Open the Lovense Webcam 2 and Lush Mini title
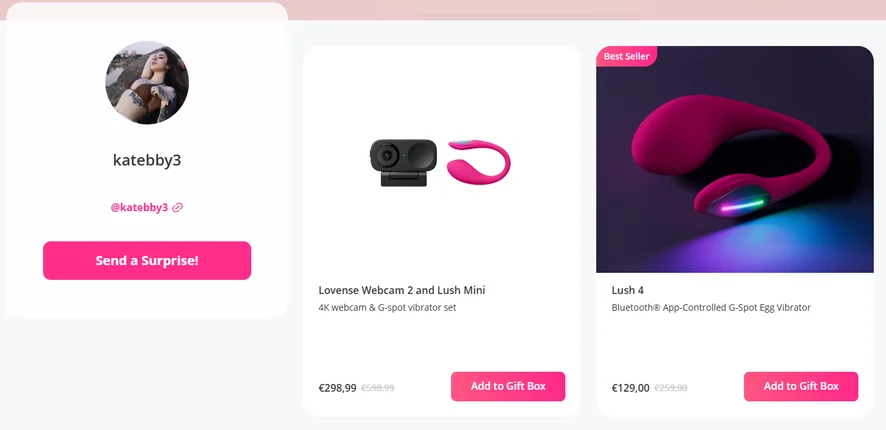This screenshot has width=886, height=430. (x=402, y=290)
